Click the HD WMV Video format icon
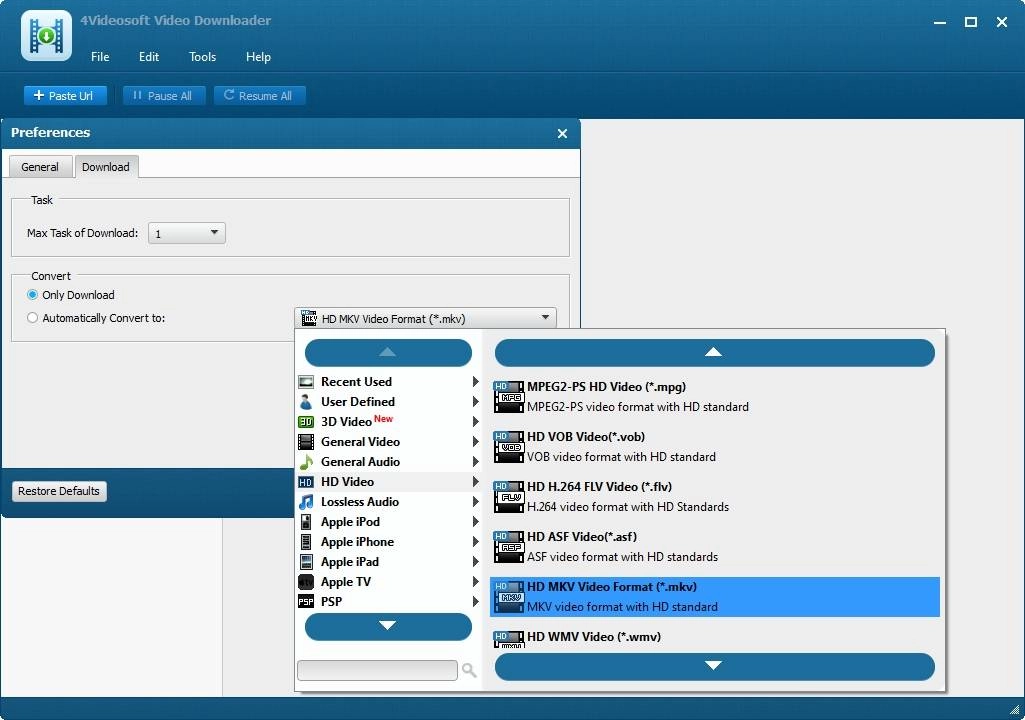The height and width of the screenshot is (720, 1025). pos(509,639)
